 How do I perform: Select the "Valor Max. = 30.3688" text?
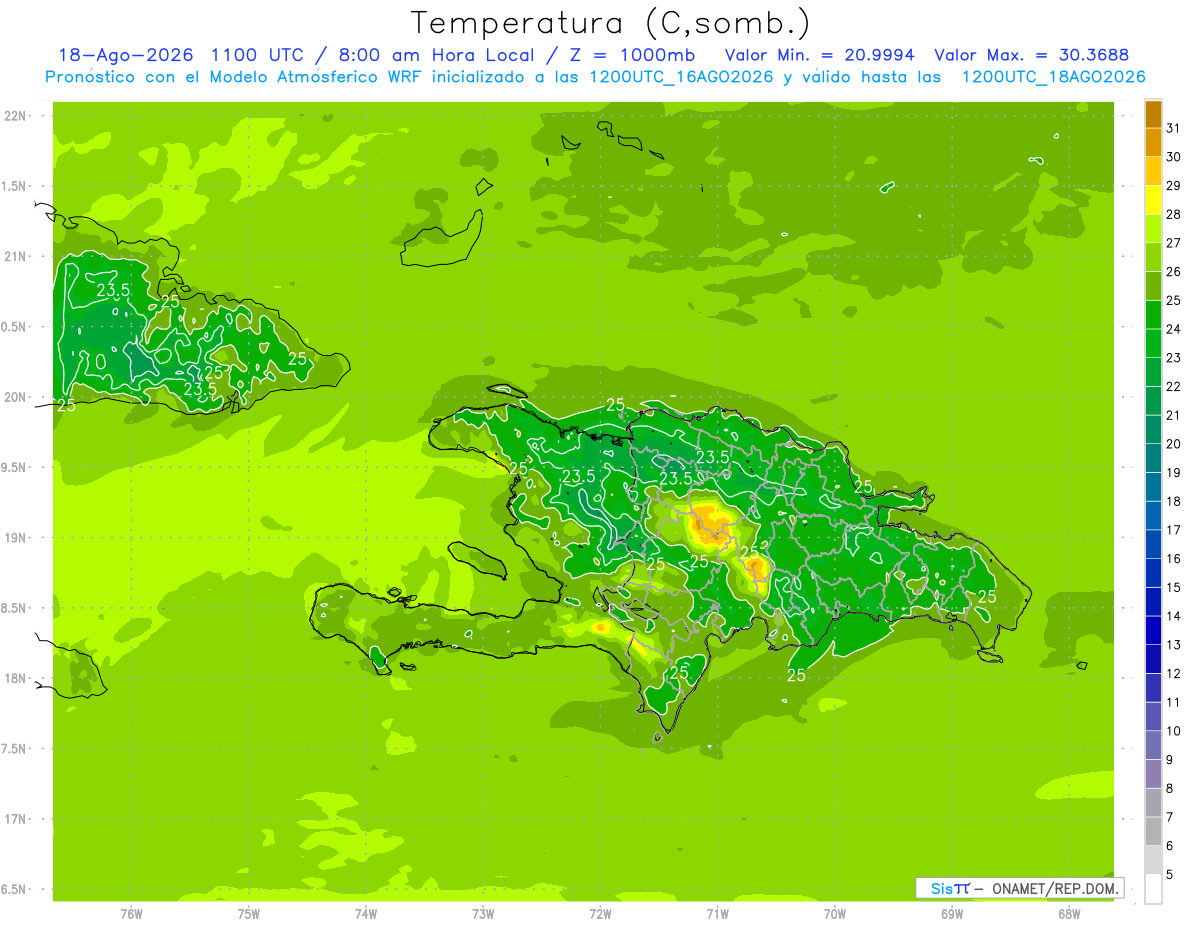(x=1031, y=55)
